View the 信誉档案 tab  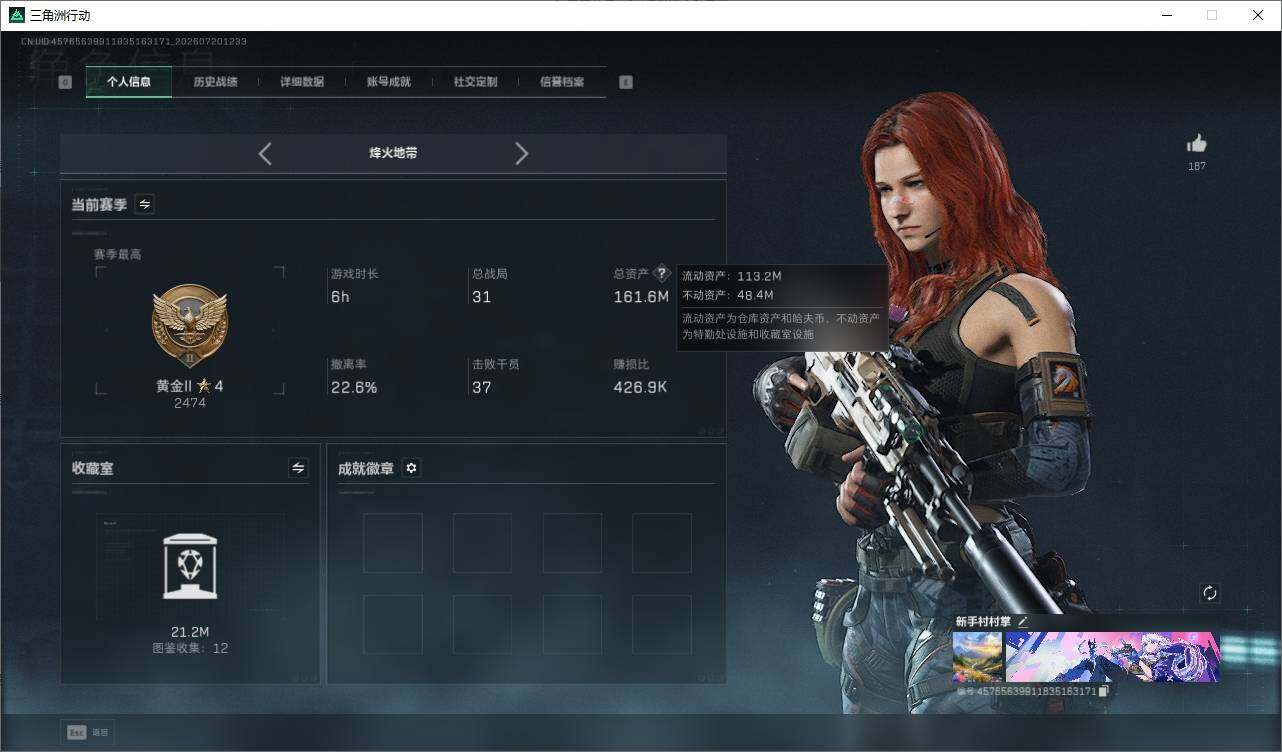pyautogui.click(x=562, y=82)
